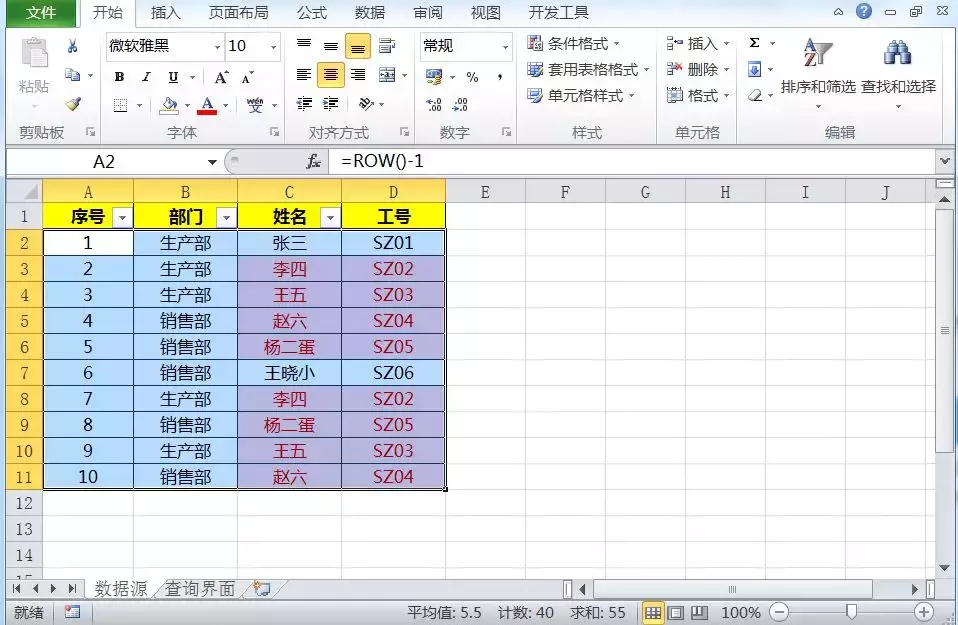
Task: Click the 删除 cells button
Action: pyautogui.click(x=698, y=70)
